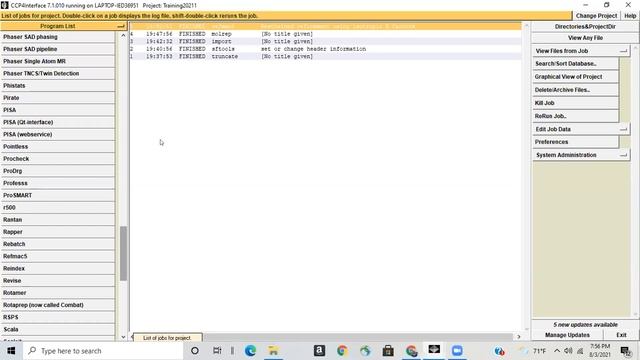Click the Program List scrollbar thumb
The image size is (640, 360).
click(123, 253)
